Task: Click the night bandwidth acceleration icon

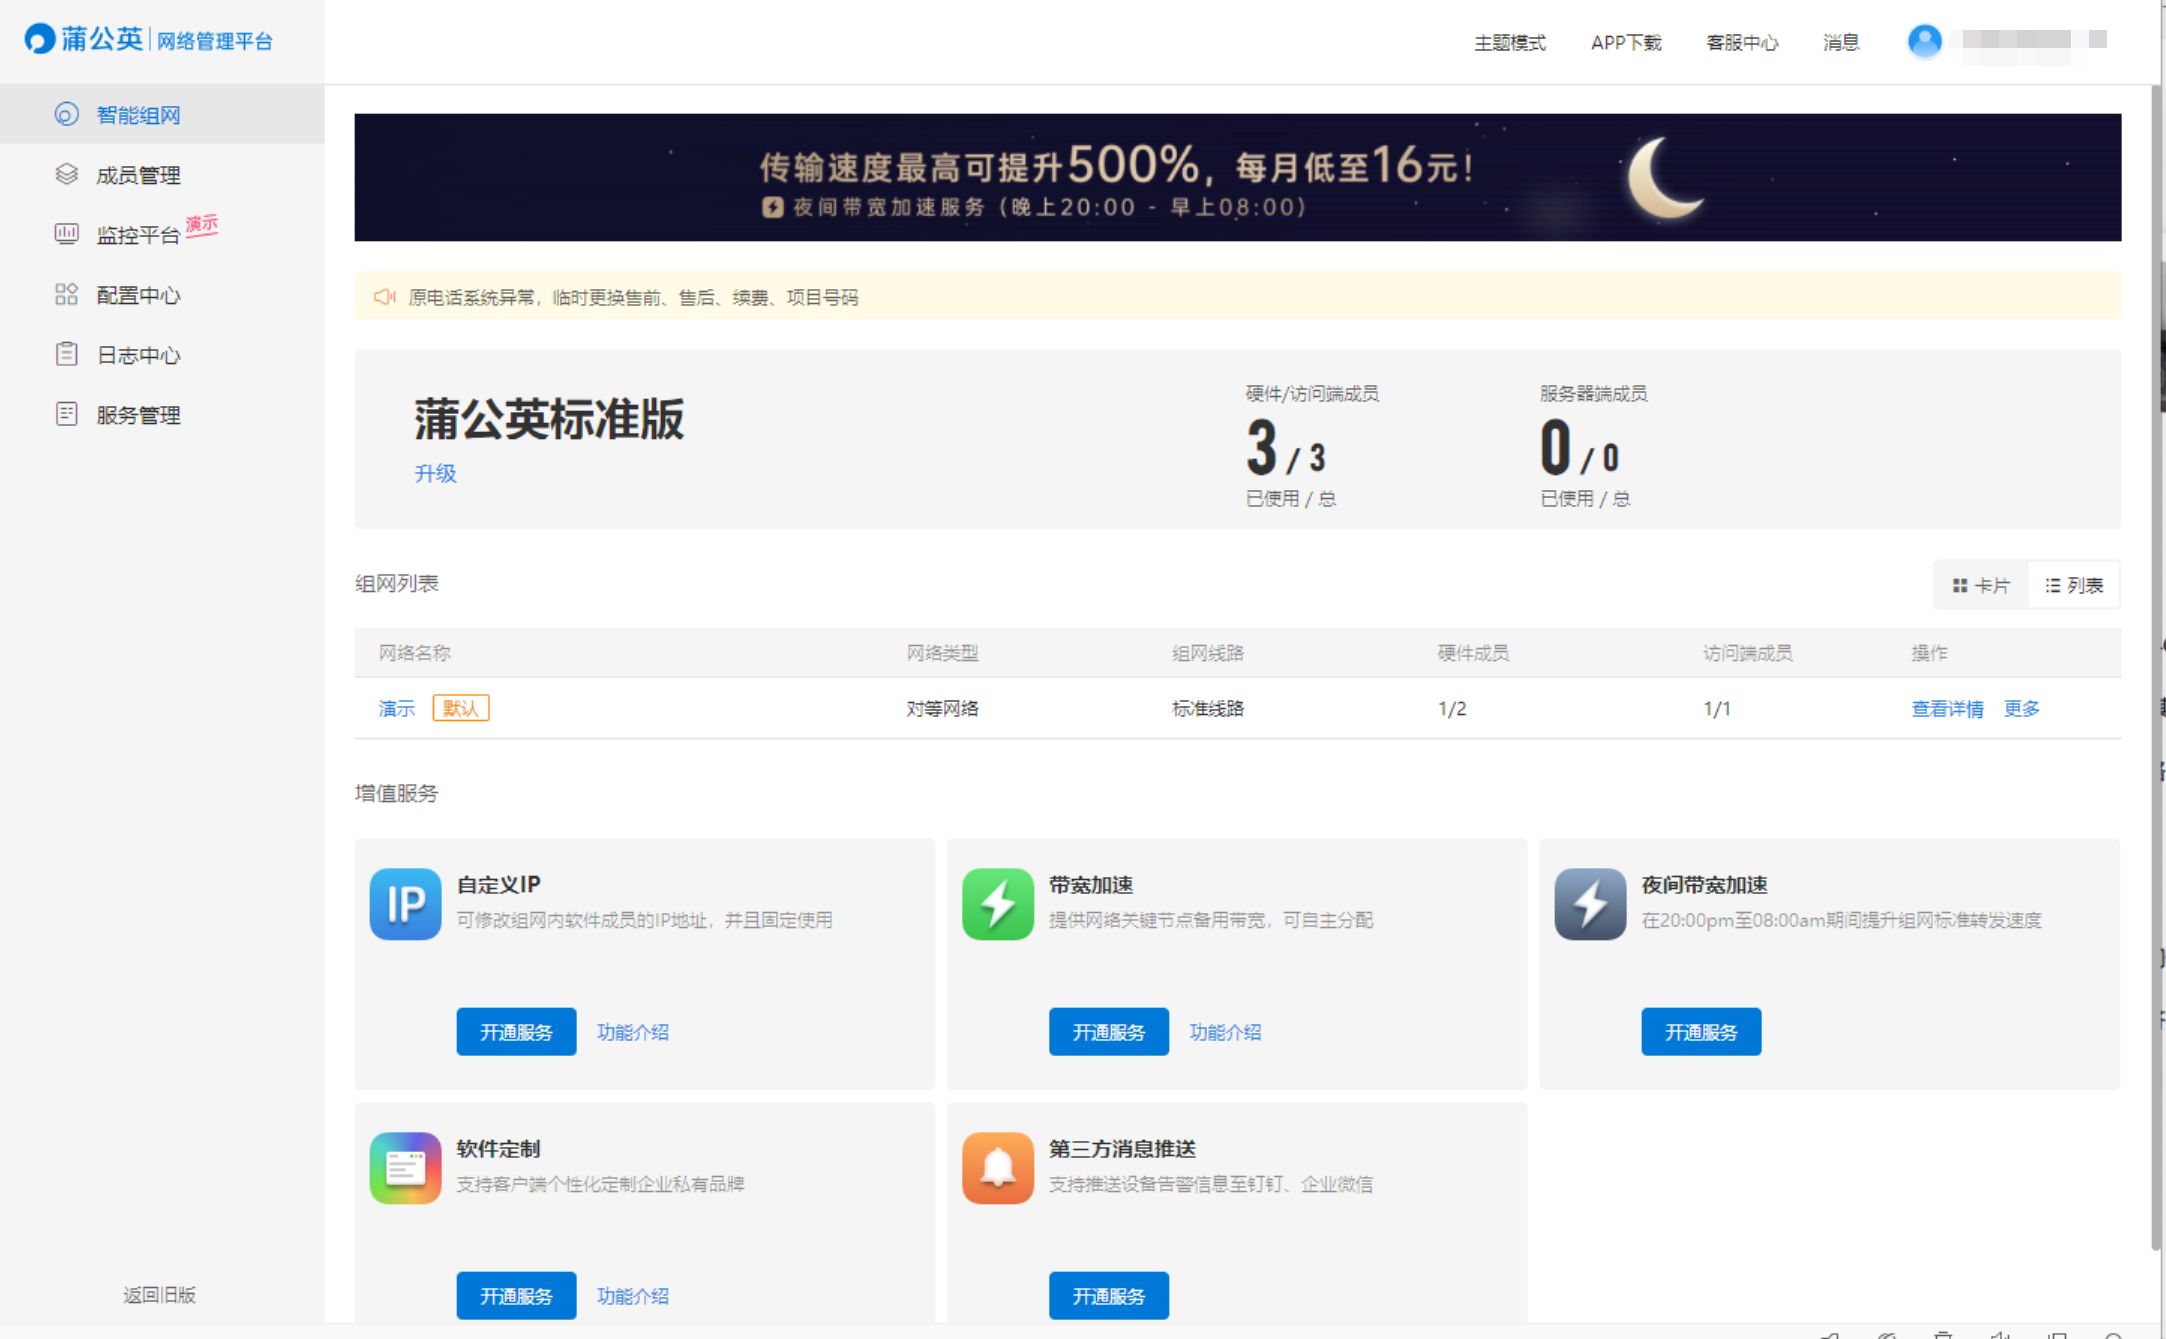Action: coord(1590,904)
